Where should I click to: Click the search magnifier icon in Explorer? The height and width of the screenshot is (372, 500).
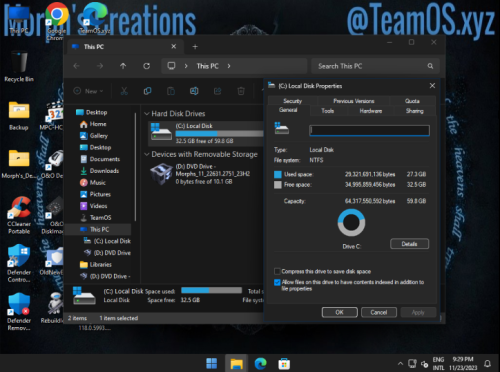click(x=430, y=66)
